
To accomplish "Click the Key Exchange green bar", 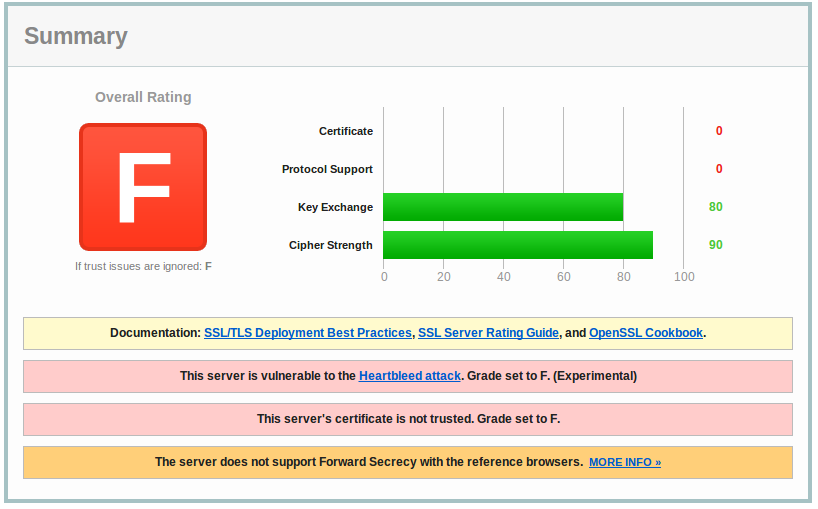I will 503,207.
